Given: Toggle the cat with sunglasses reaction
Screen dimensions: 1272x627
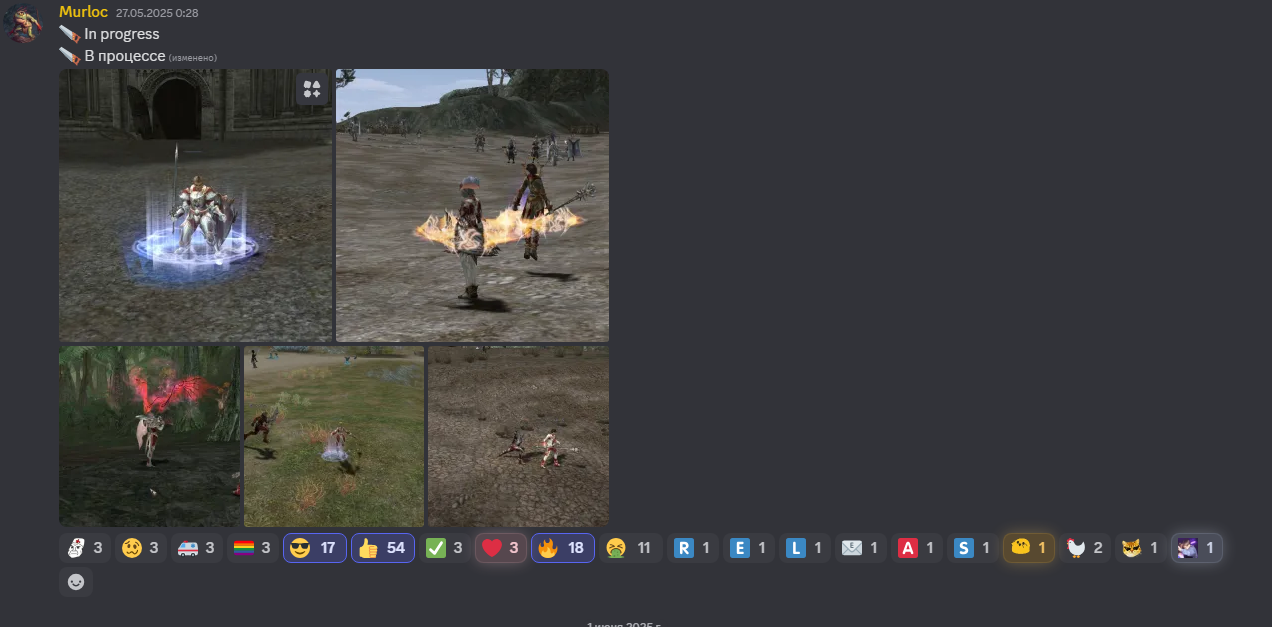Looking at the screenshot, I should tap(1141, 548).
